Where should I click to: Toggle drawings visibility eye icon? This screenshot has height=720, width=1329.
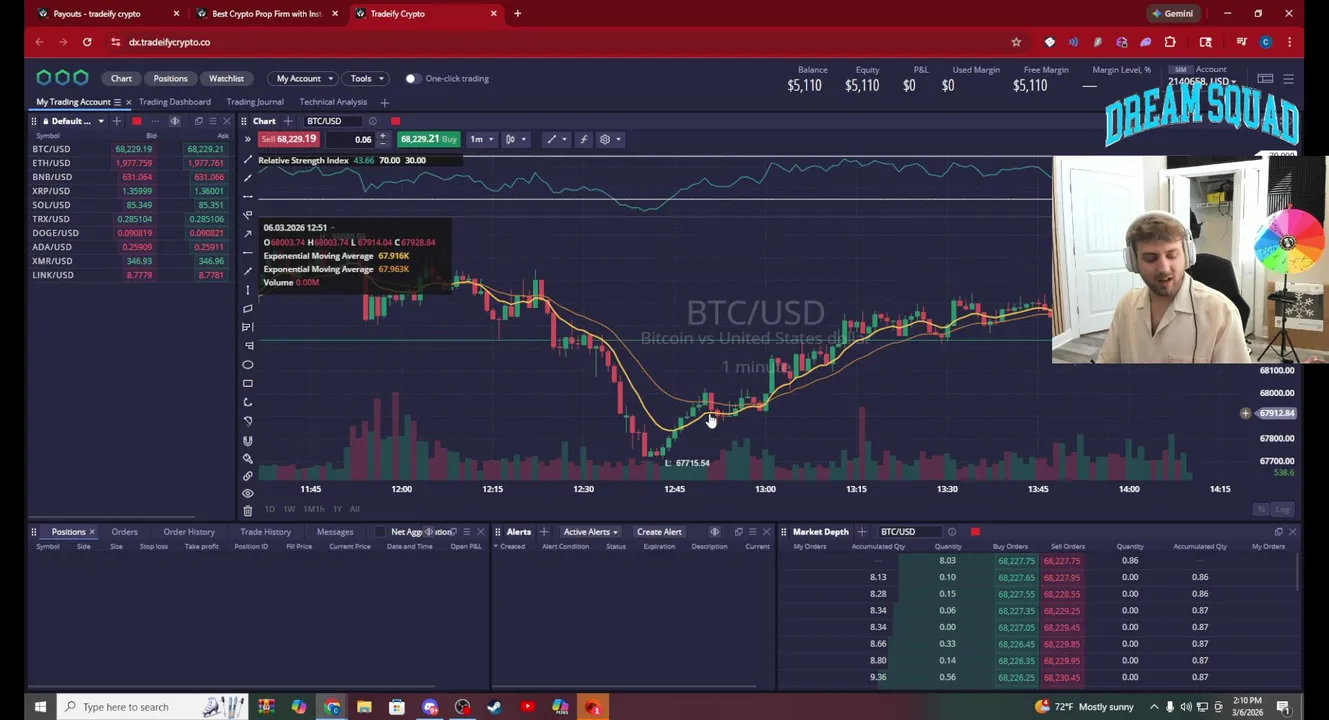(x=248, y=493)
